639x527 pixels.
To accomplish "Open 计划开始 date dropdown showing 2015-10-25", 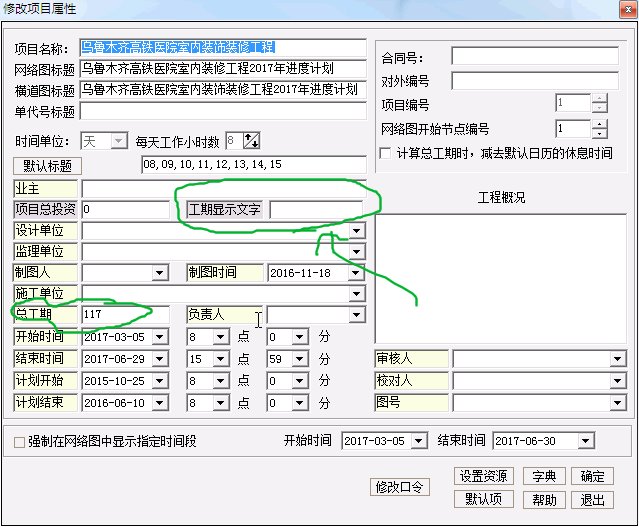I will pyautogui.click(x=160, y=381).
